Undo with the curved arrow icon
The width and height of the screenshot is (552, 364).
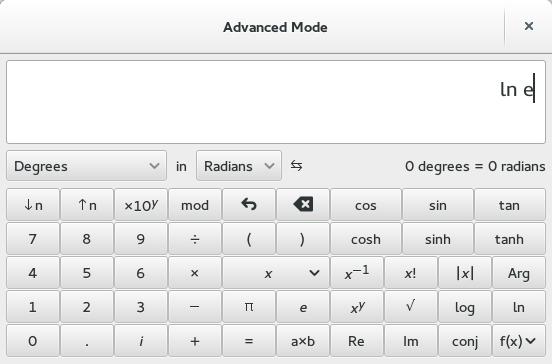(249, 205)
